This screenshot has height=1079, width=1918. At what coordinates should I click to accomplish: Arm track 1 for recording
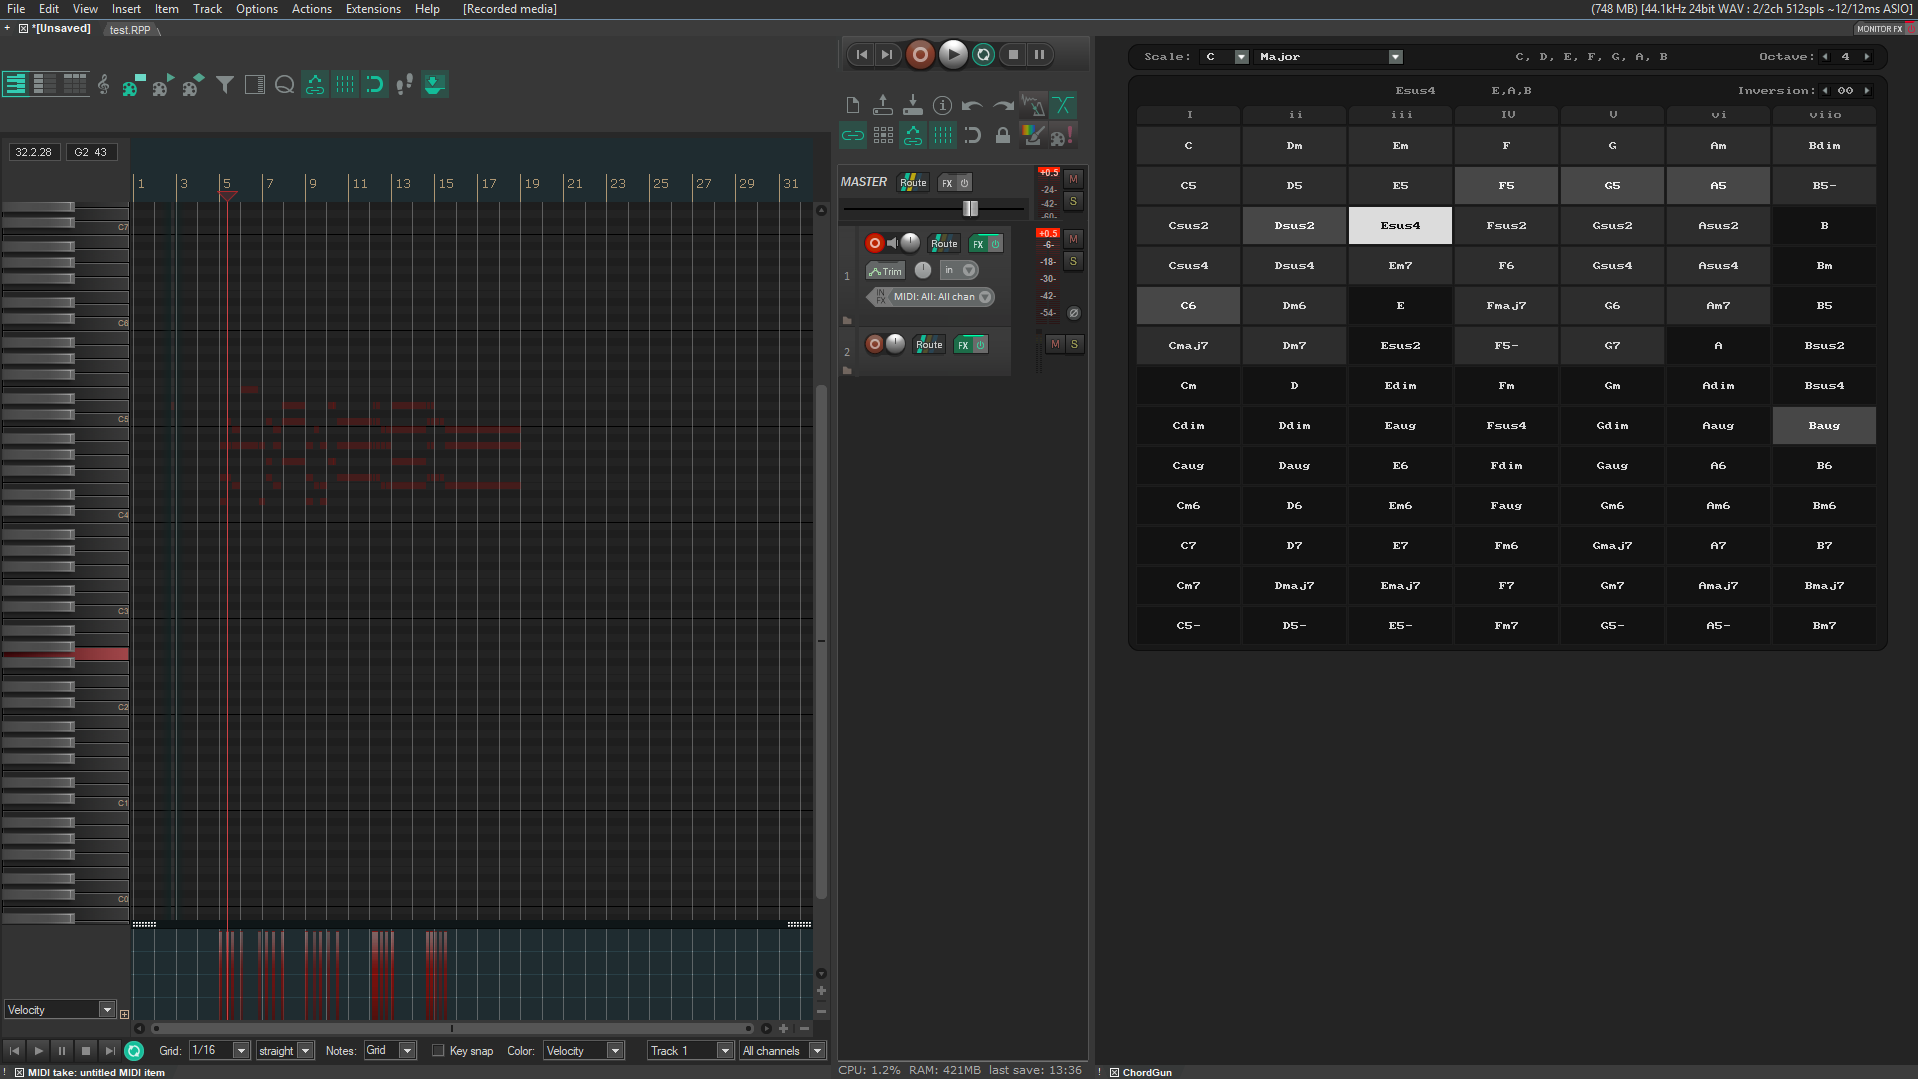[874, 243]
